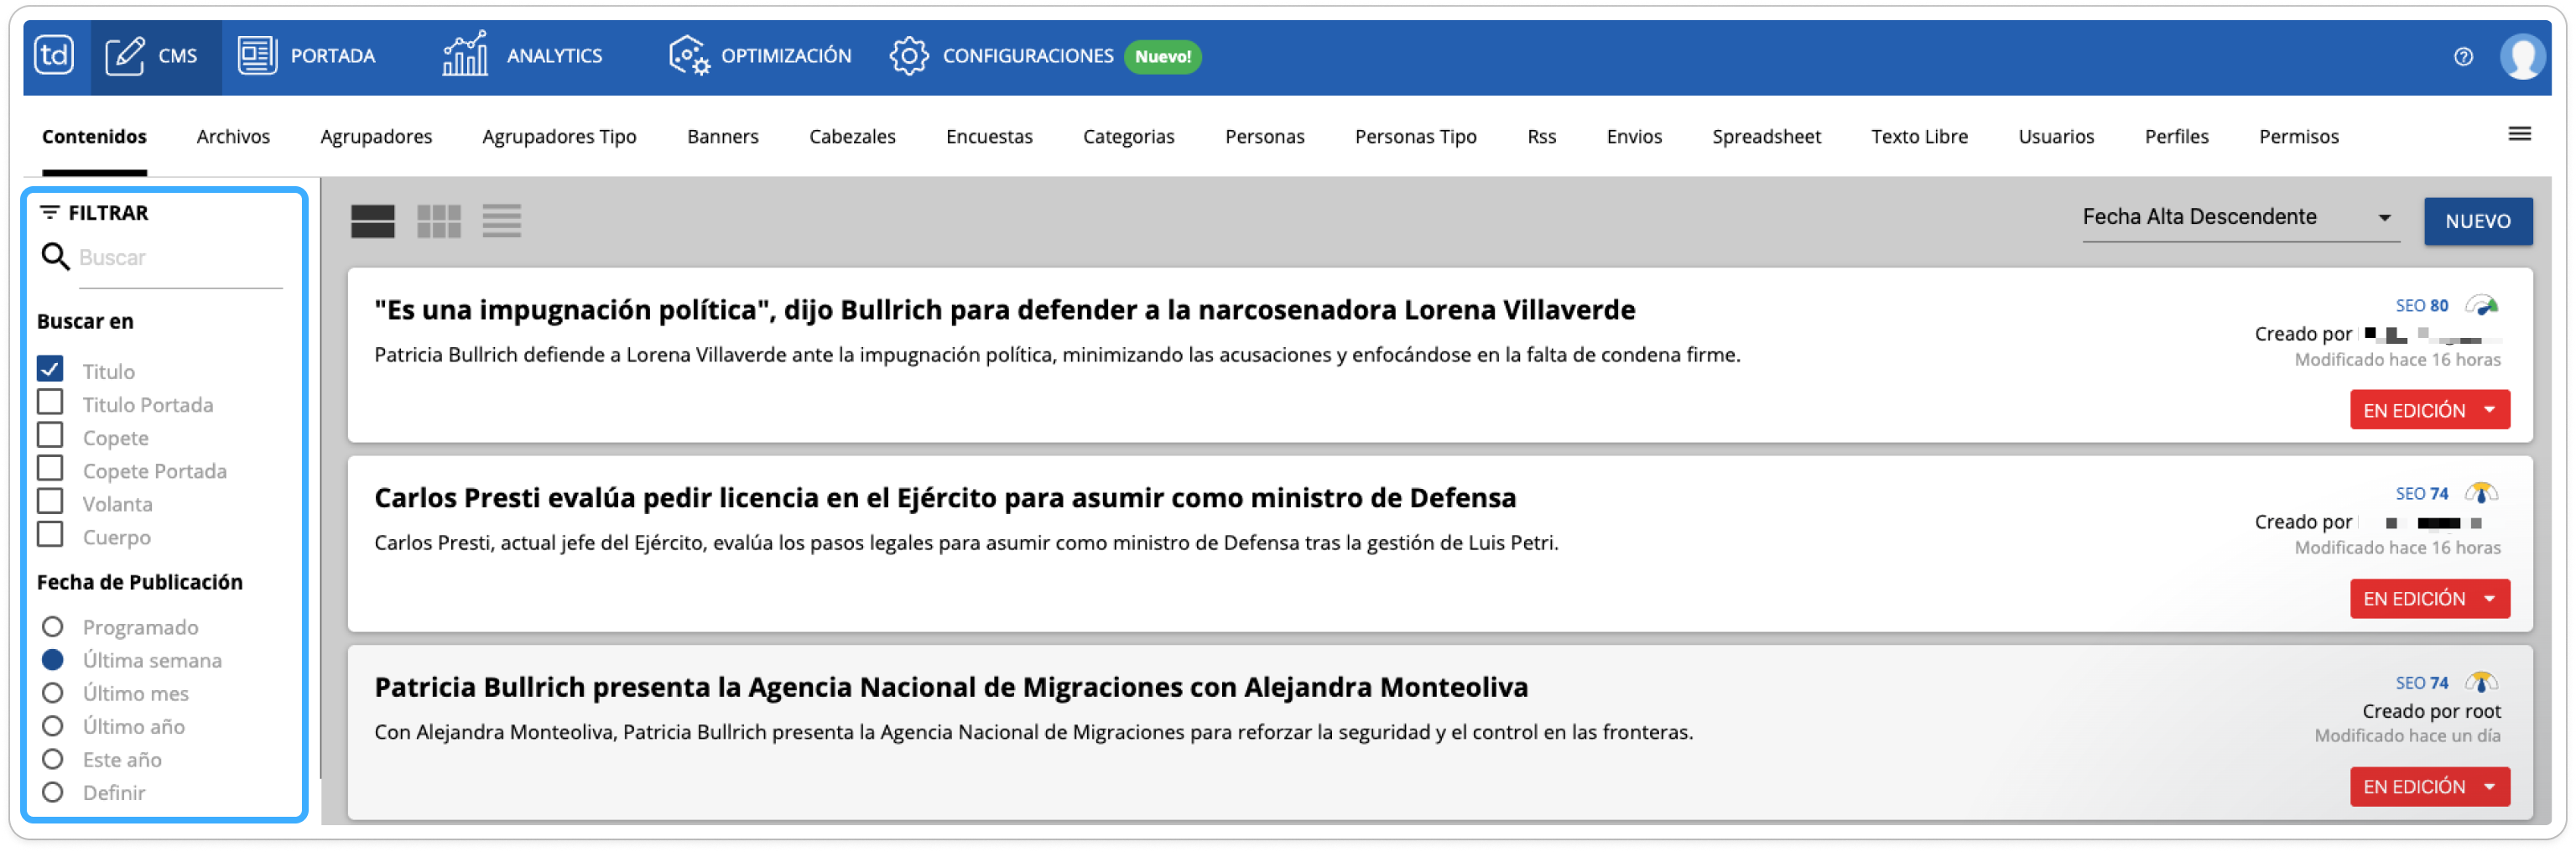Open the hamburger menu at right
The width and height of the screenshot is (2576, 852).
2519,134
